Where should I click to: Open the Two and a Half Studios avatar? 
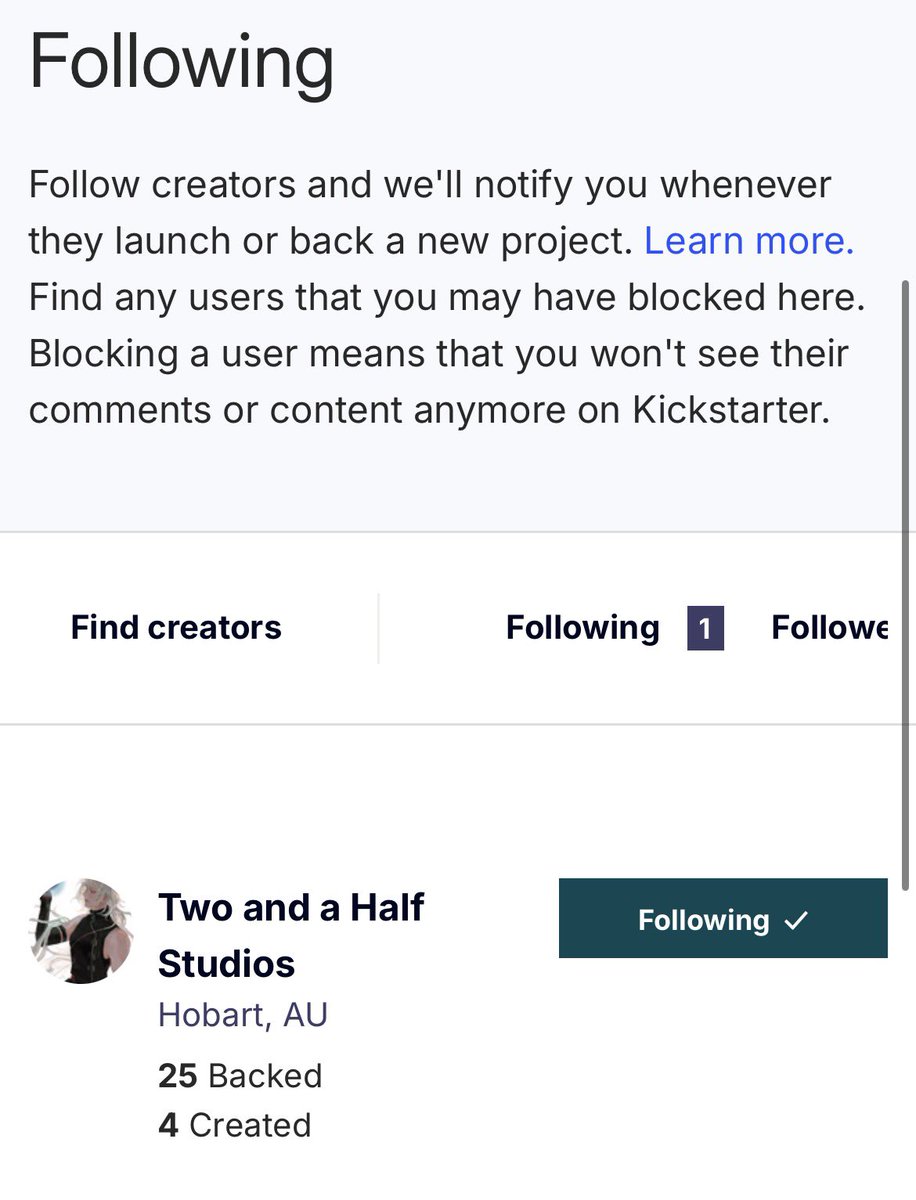[x=82, y=930]
